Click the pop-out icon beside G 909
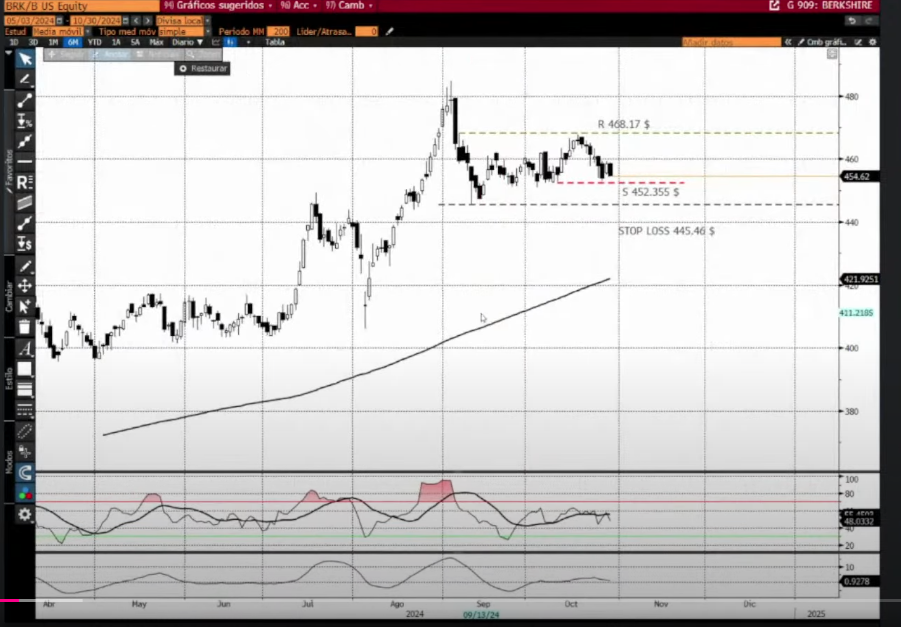The image size is (901, 627). [774, 5]
